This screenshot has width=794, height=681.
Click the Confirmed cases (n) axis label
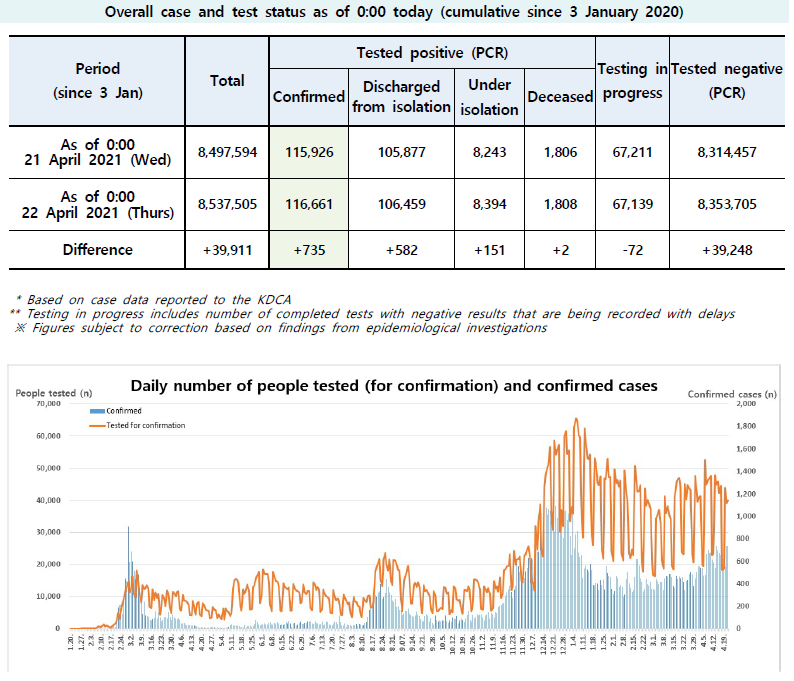coord(732,395)
